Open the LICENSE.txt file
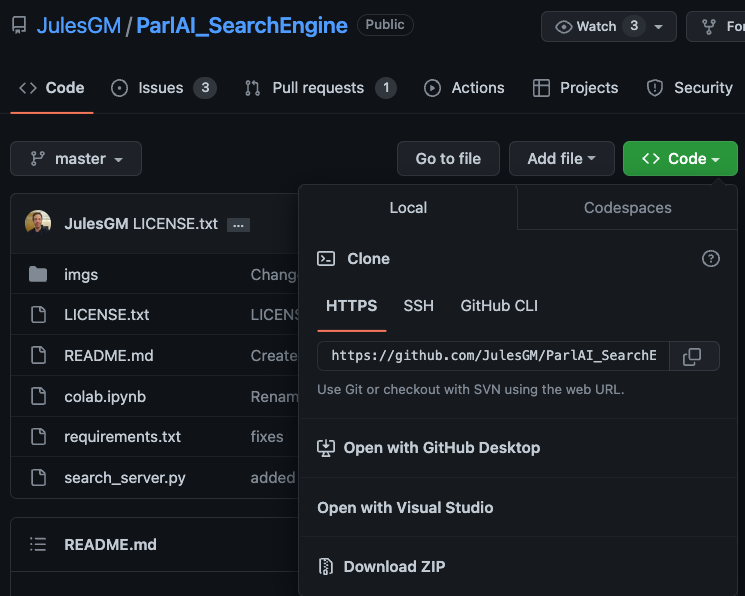 107,314
